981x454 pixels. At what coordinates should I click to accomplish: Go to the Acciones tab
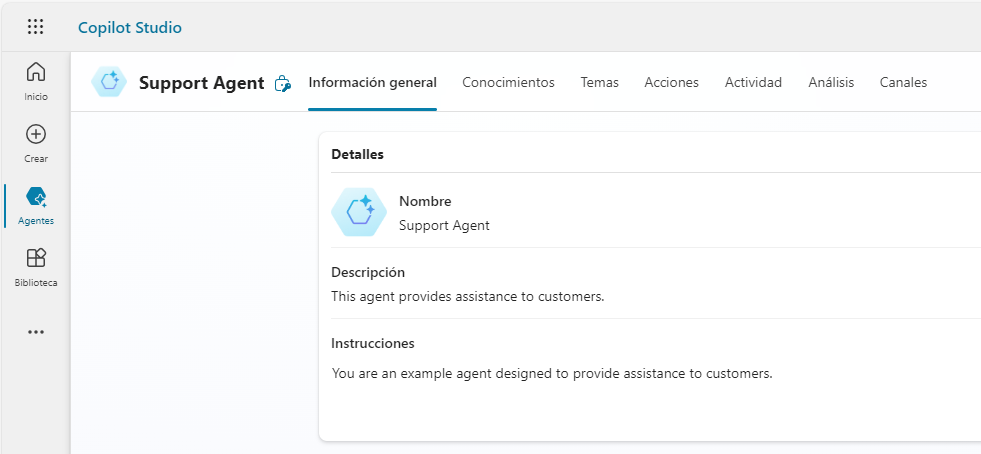click(x=671, y=83)
